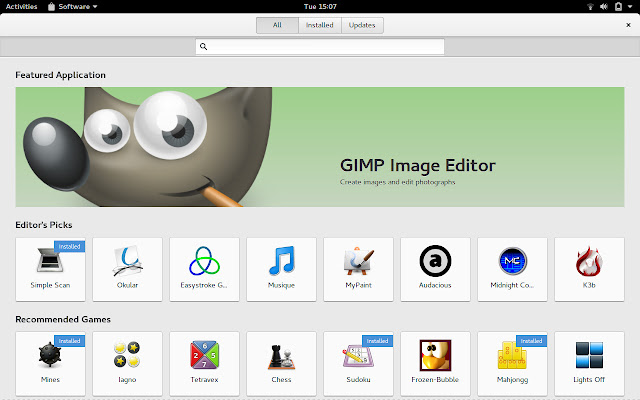This screenshot has width=640, height=400.
Task: Open the Tetravex game icon
Action: pos(204,355)
